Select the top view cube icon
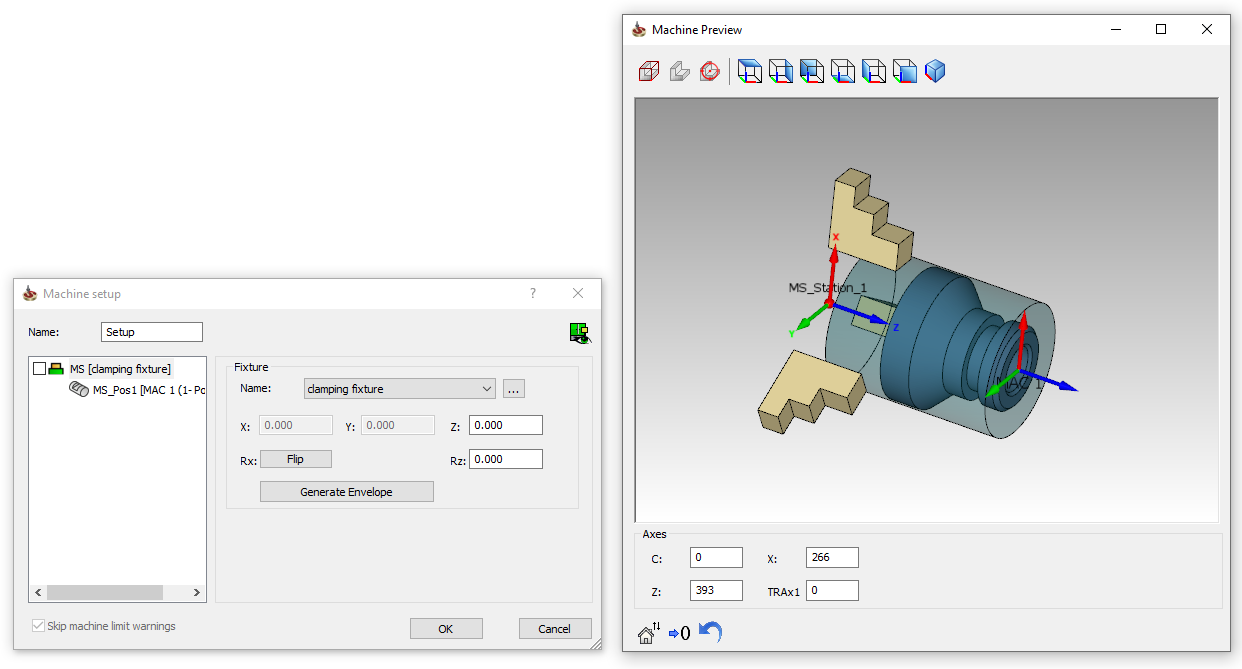Image resolution: width=1242 pixels, height=669 pixels. [750, 71]
